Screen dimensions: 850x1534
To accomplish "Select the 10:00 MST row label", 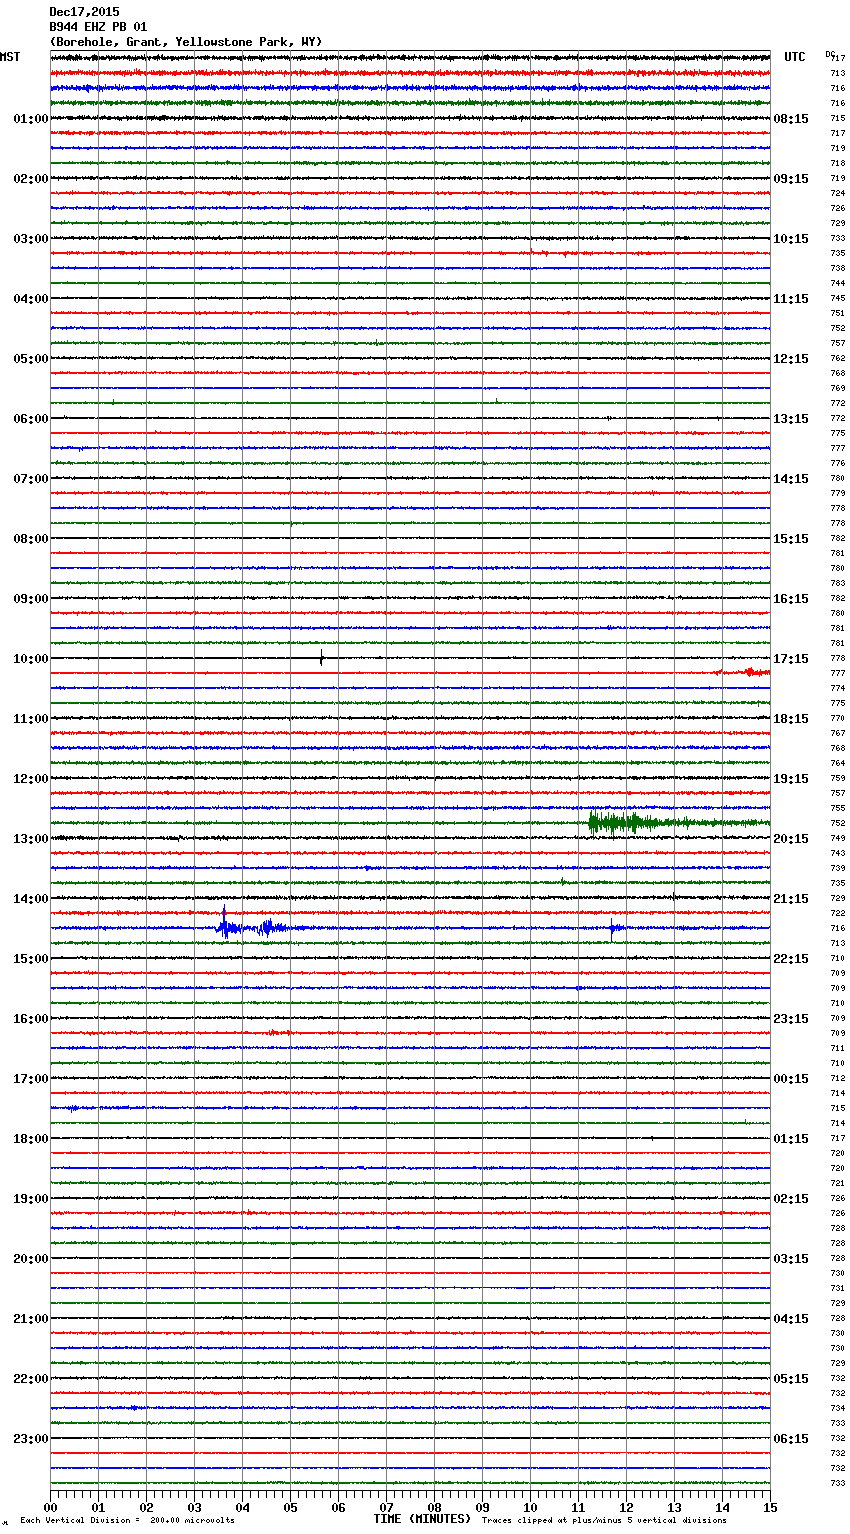I will (31, 659).
